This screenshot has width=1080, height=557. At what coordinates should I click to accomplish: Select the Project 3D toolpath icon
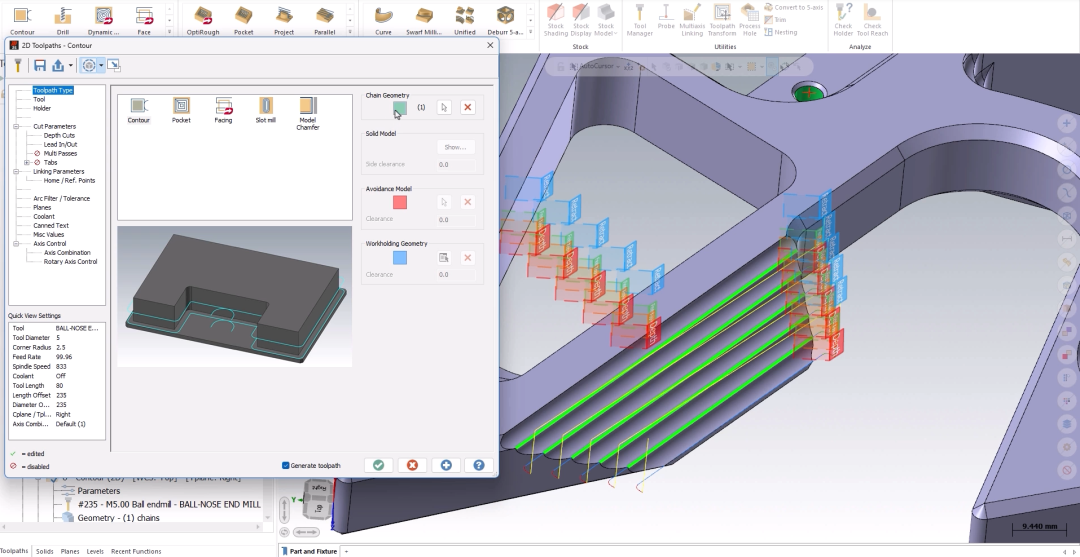[284, 20]
